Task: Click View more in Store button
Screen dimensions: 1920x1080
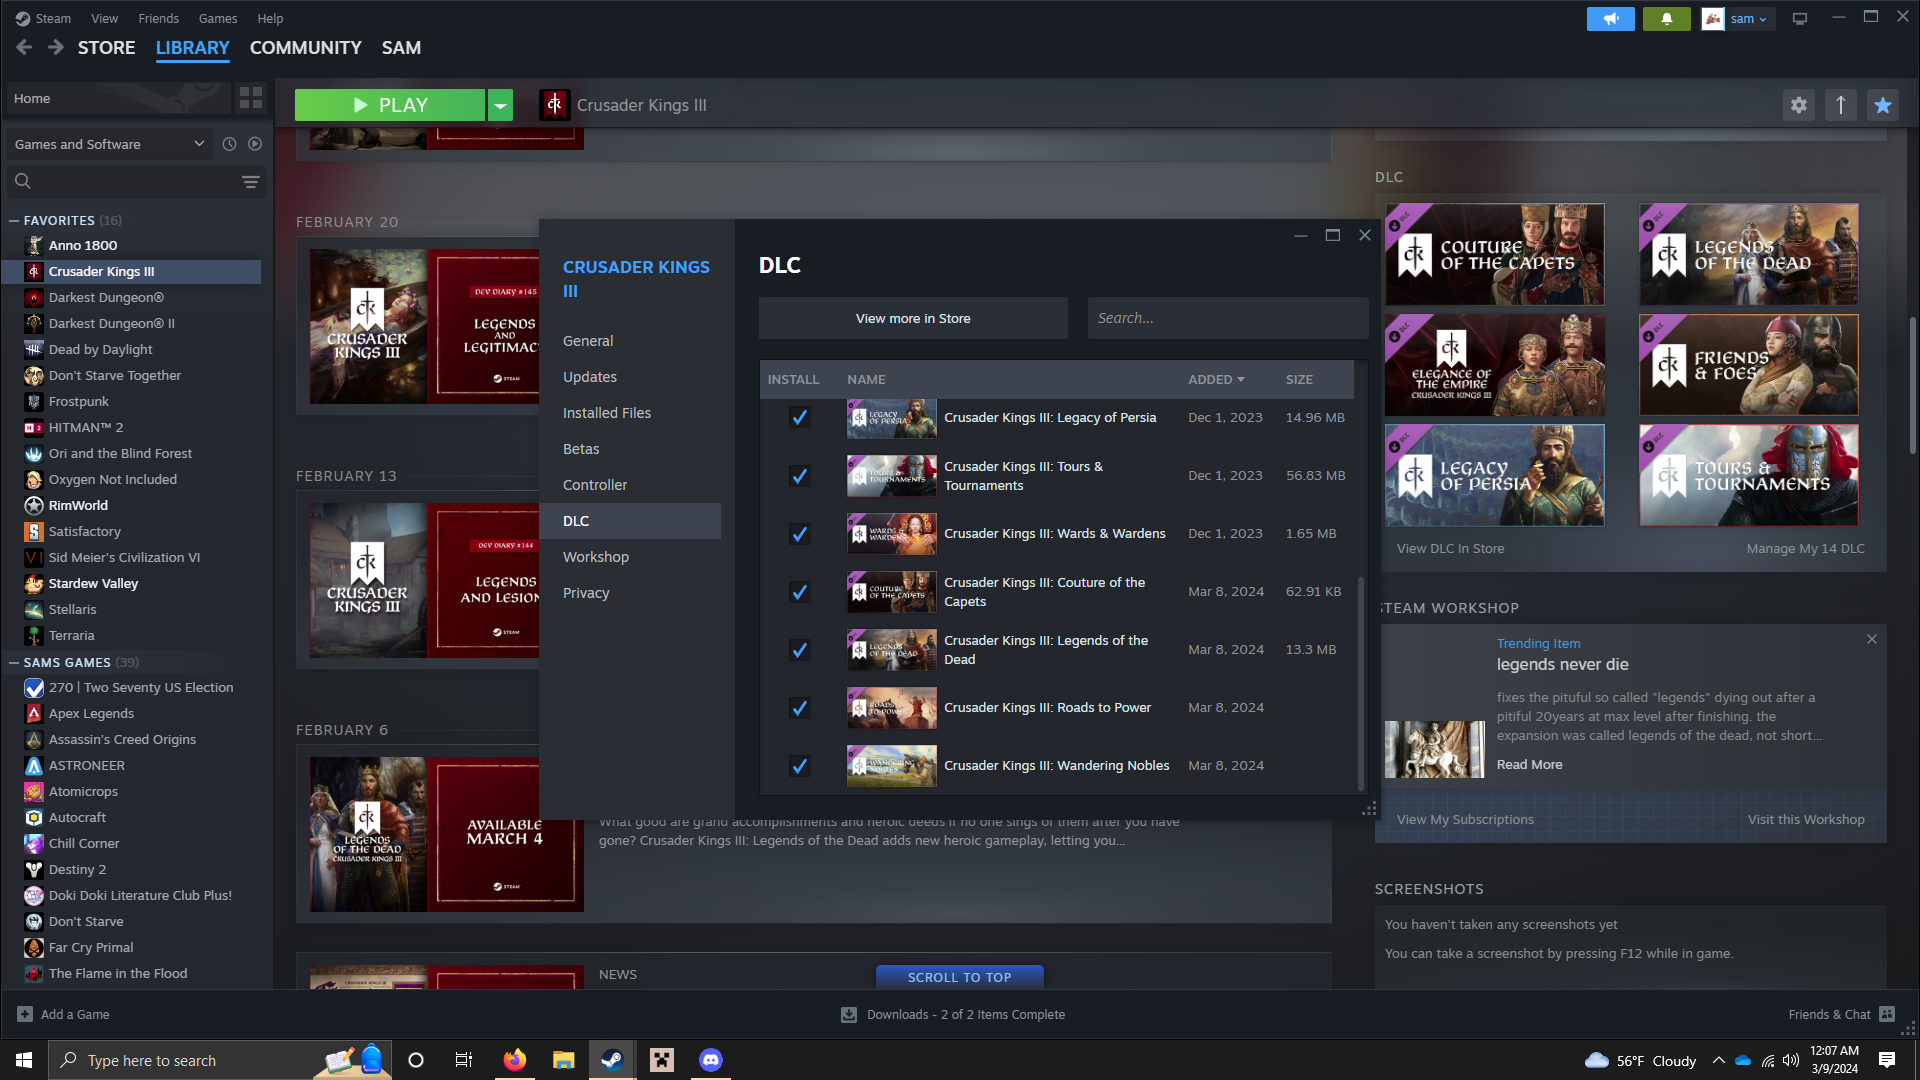Action: coord(912,318)
